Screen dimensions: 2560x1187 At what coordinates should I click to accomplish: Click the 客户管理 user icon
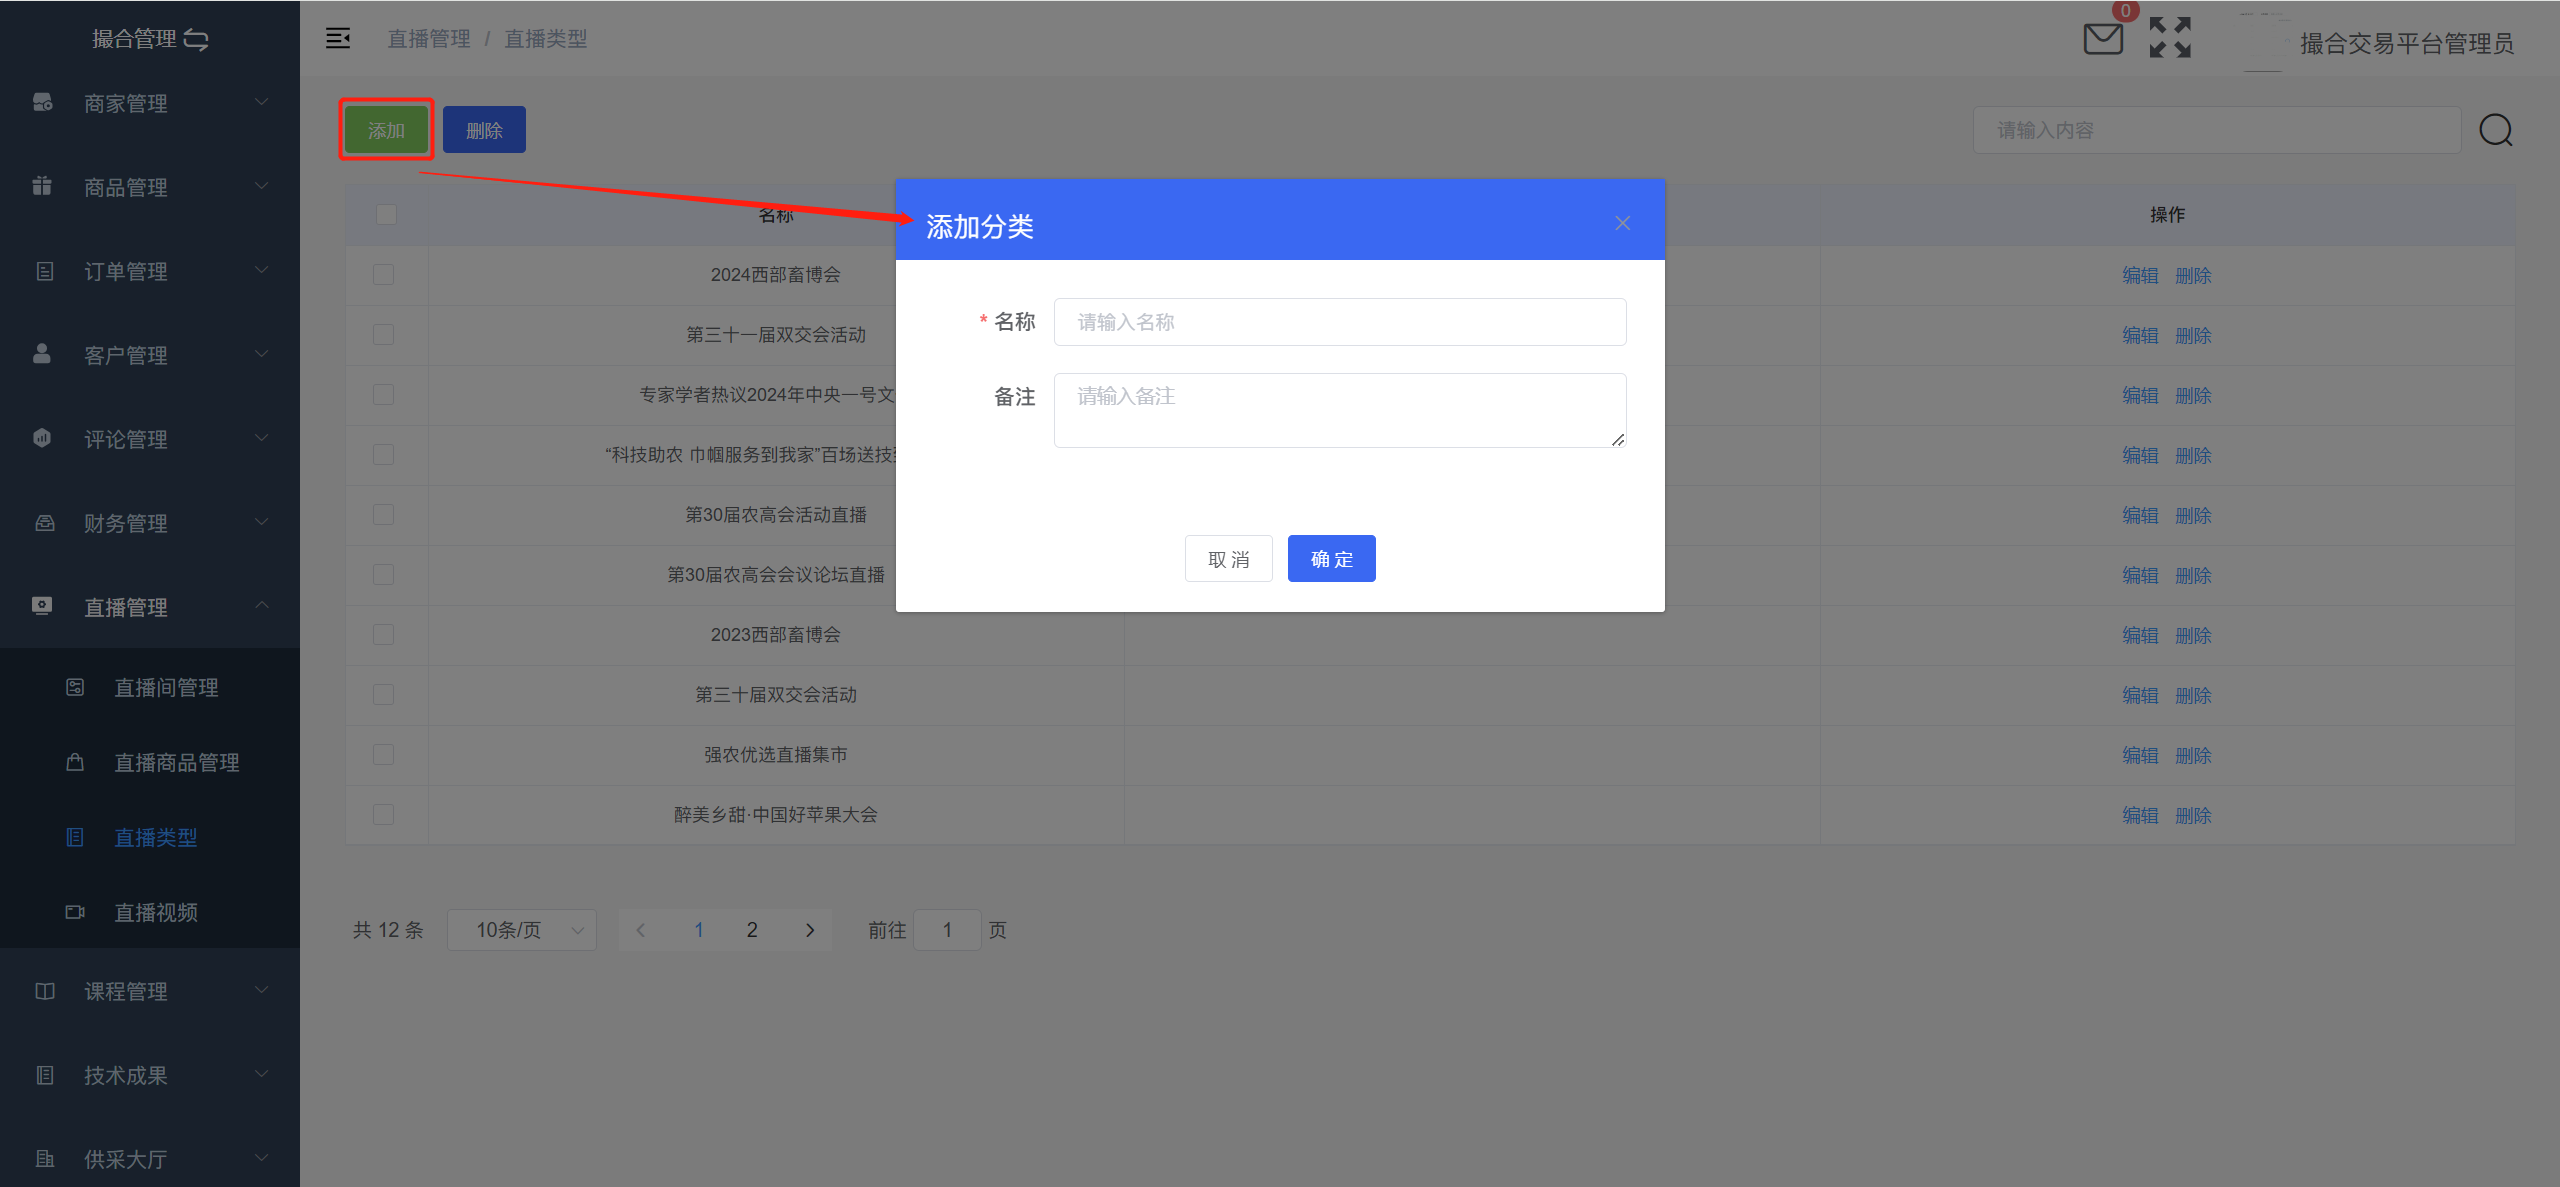[42, 354]
